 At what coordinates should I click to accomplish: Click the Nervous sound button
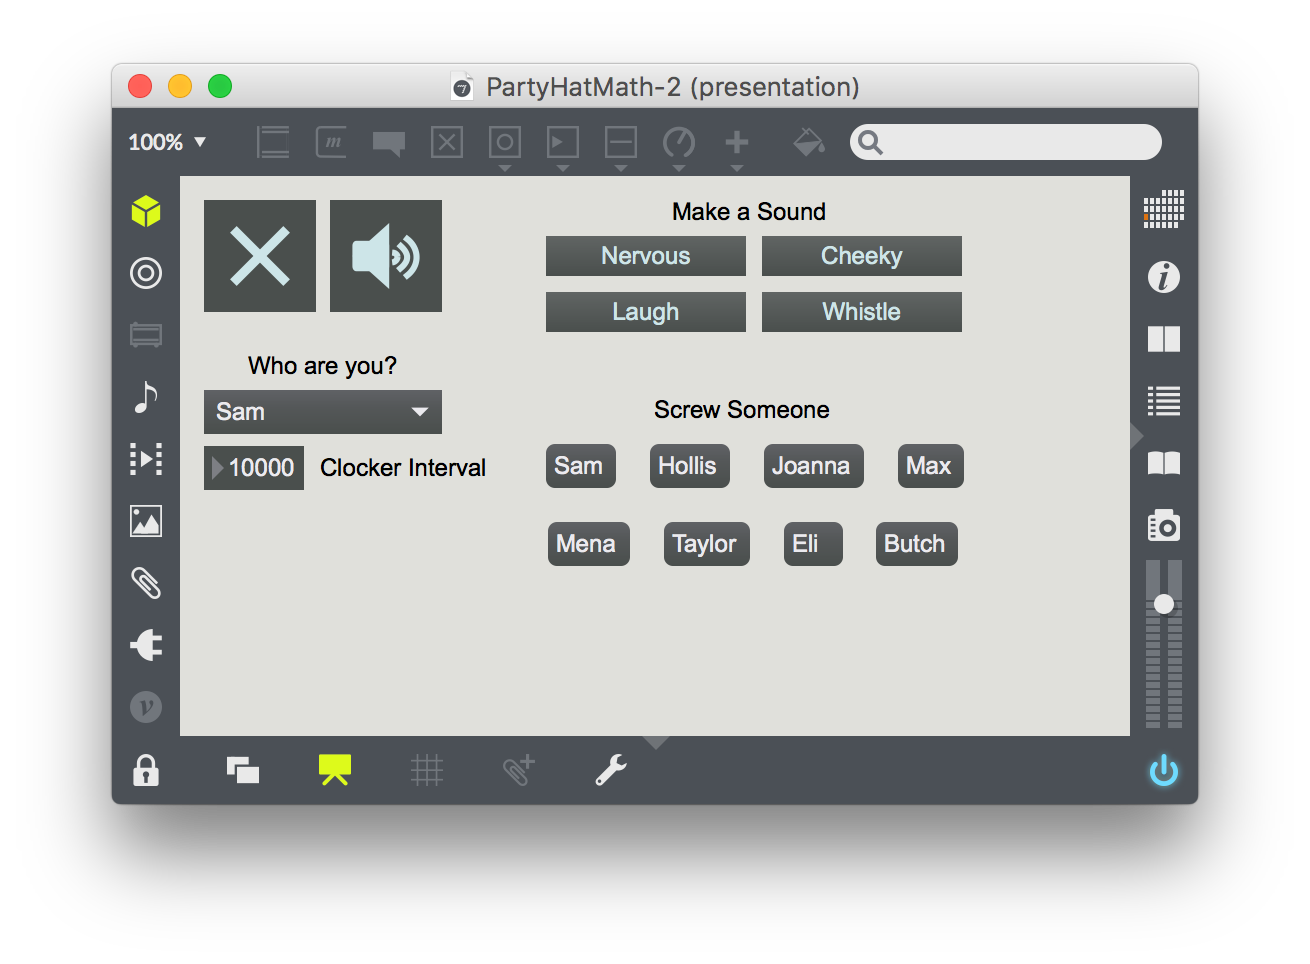point(646,256)
